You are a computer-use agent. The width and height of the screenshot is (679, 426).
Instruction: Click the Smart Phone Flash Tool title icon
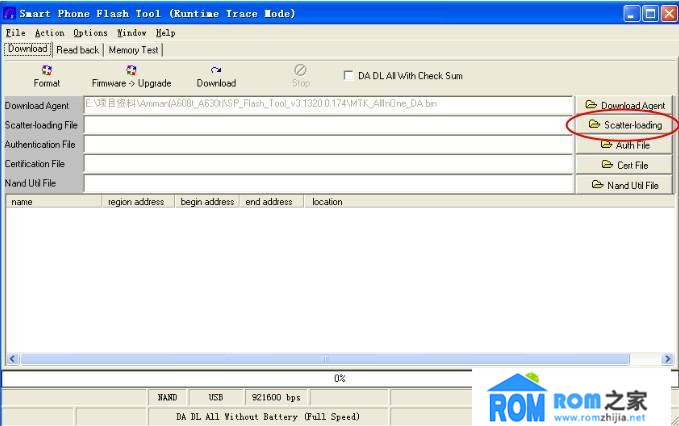click(11, 14)
